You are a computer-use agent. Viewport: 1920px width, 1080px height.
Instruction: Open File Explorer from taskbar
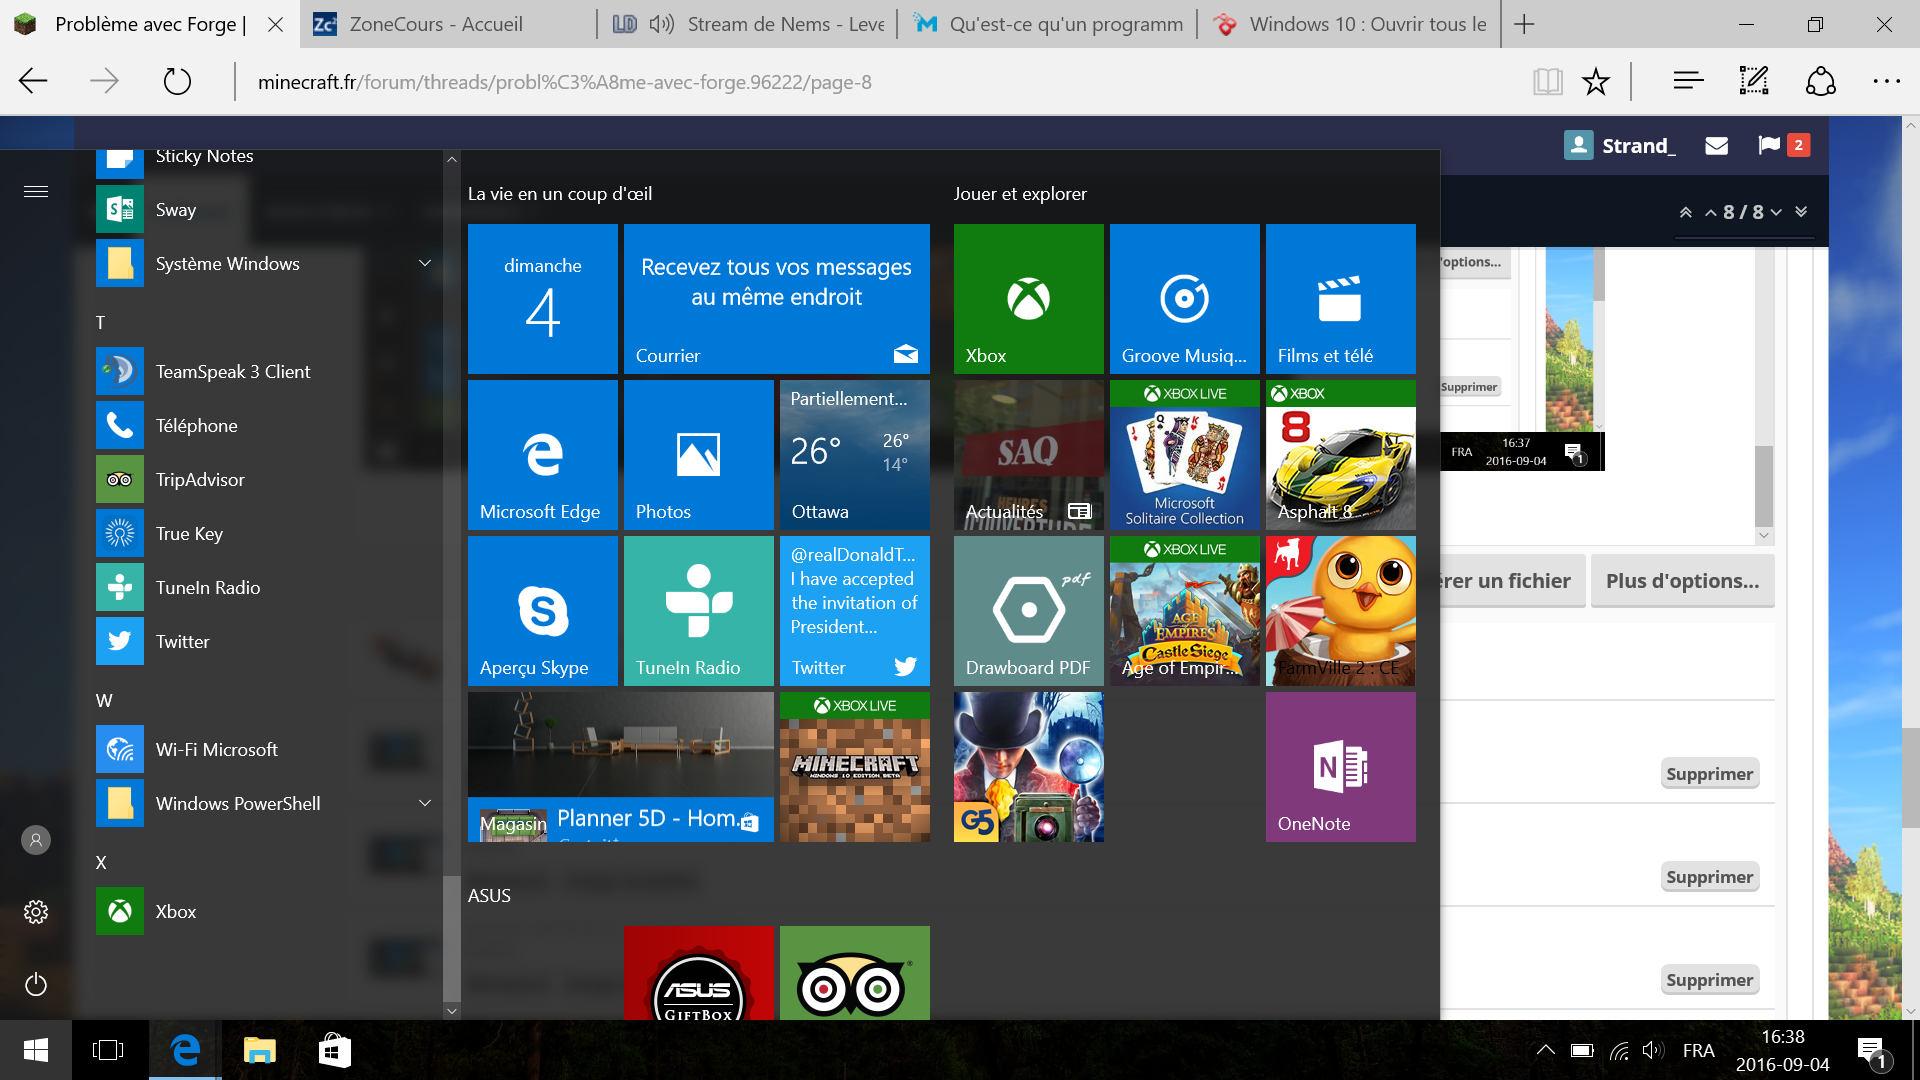click(x=260, y=1050)
